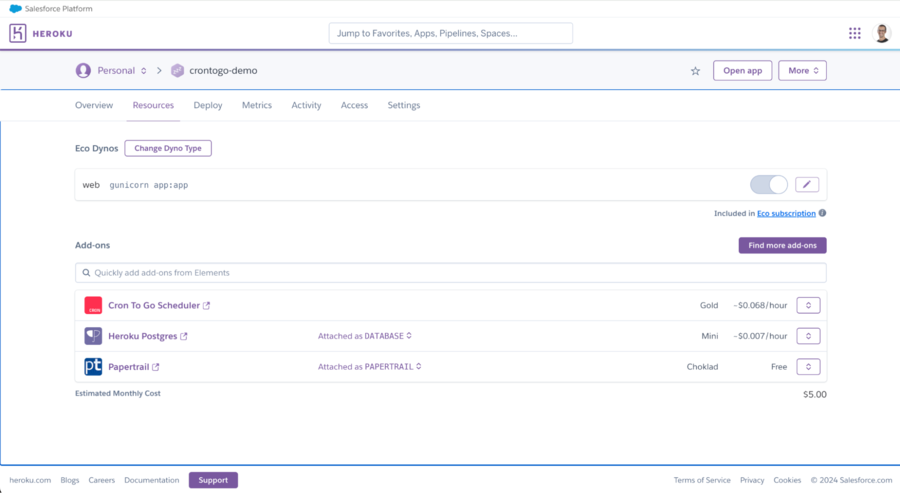Click Change Dyno Type button
Viewport: 900px width, 493px height.
pyautogui.click(x=168, y=148)
